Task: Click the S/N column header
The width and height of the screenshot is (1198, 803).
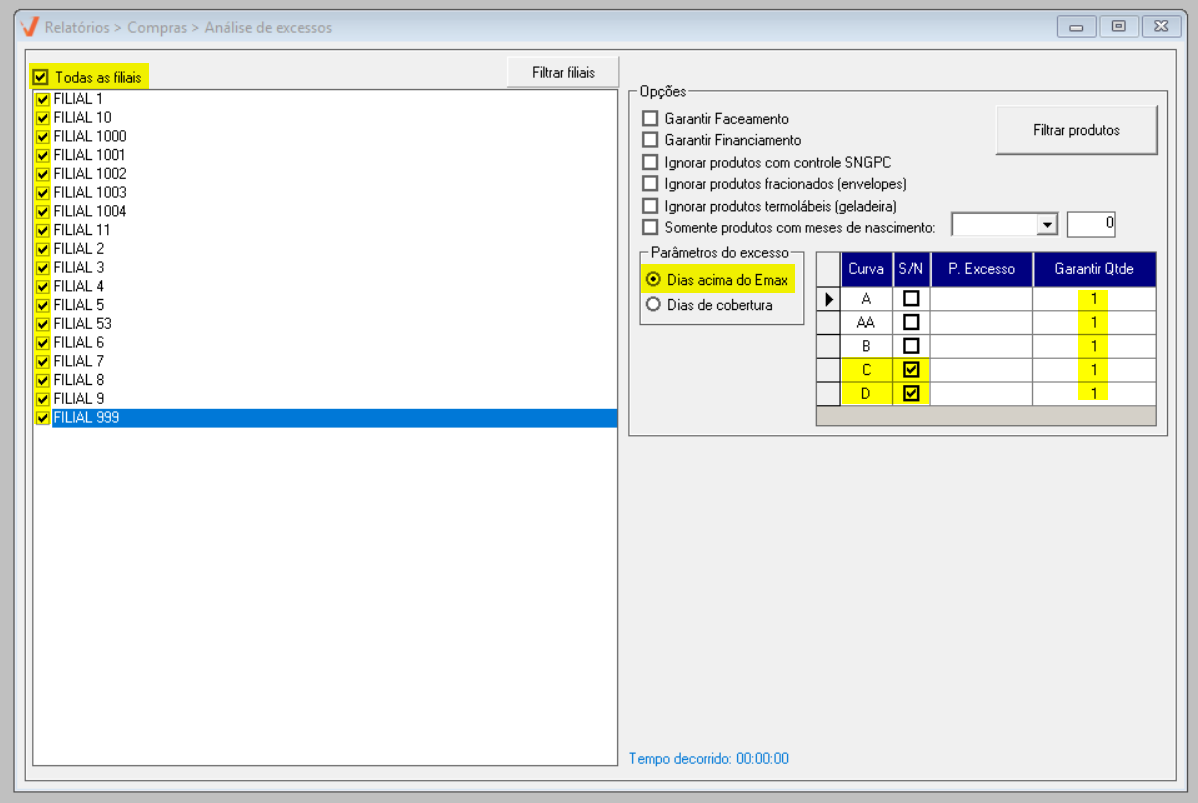Action: (x=911, y=269)
